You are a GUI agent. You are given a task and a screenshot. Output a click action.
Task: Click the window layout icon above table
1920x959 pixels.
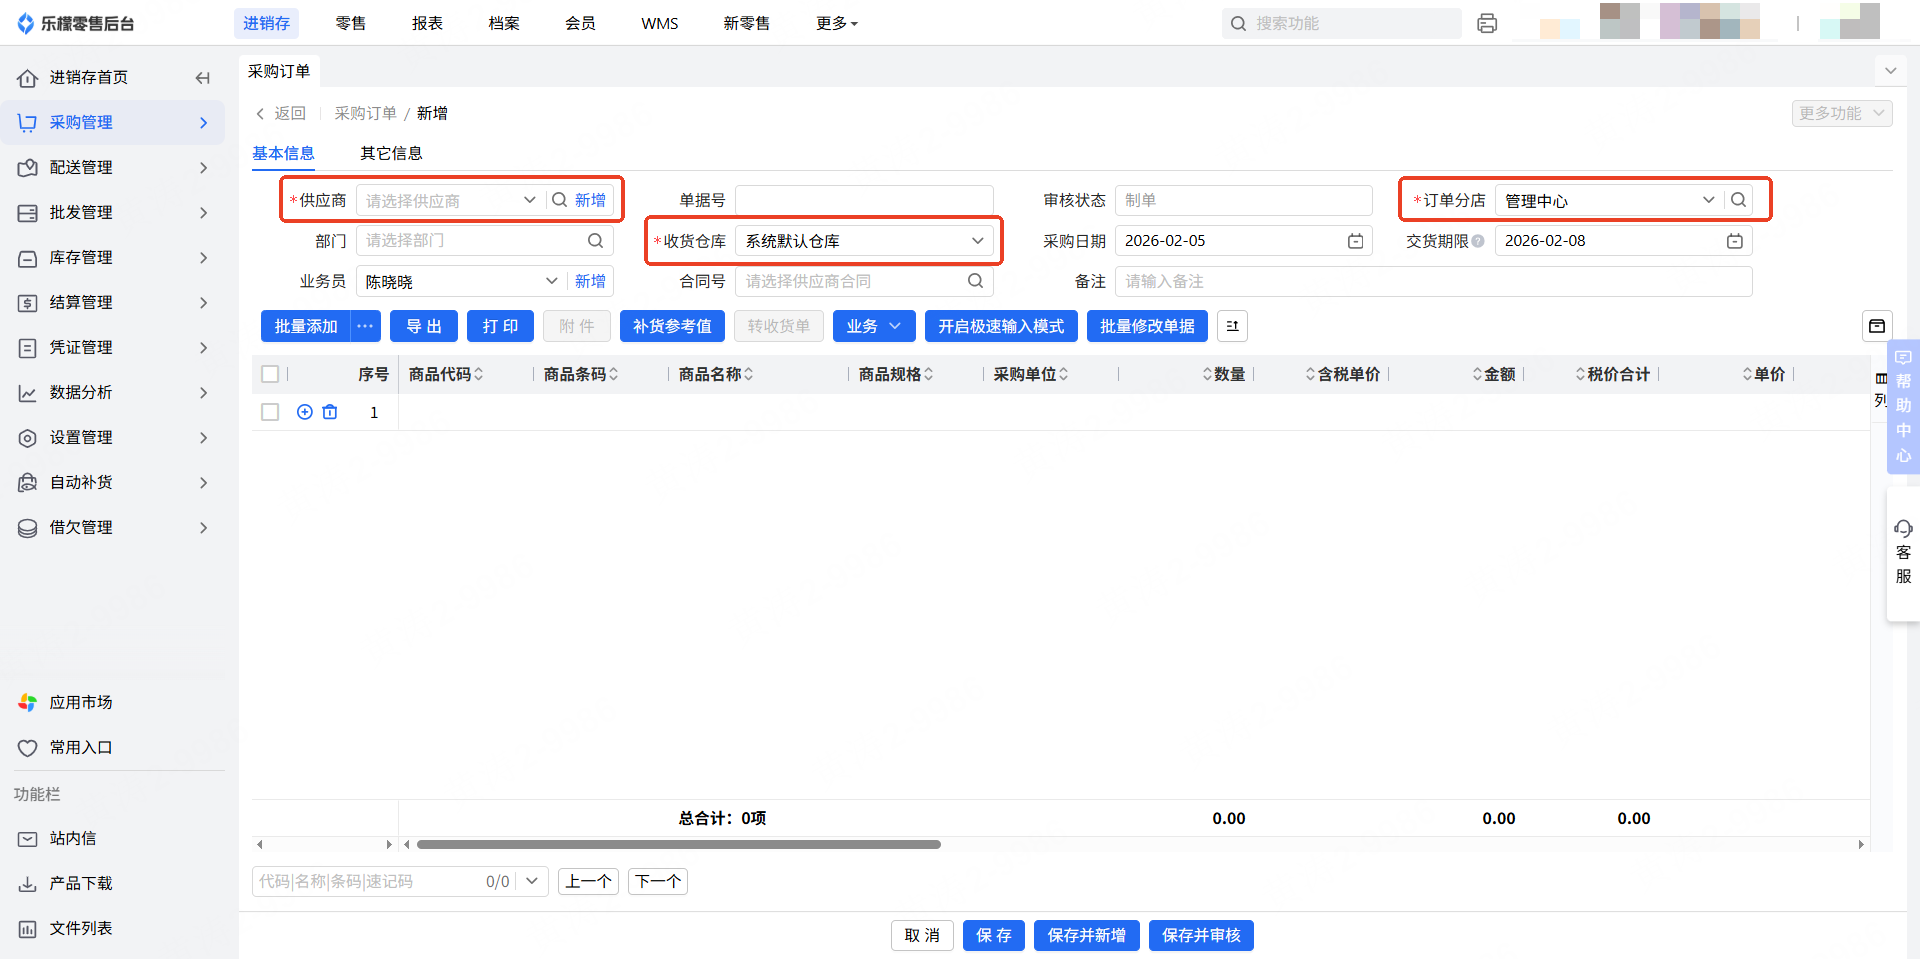click(1877, 326)
